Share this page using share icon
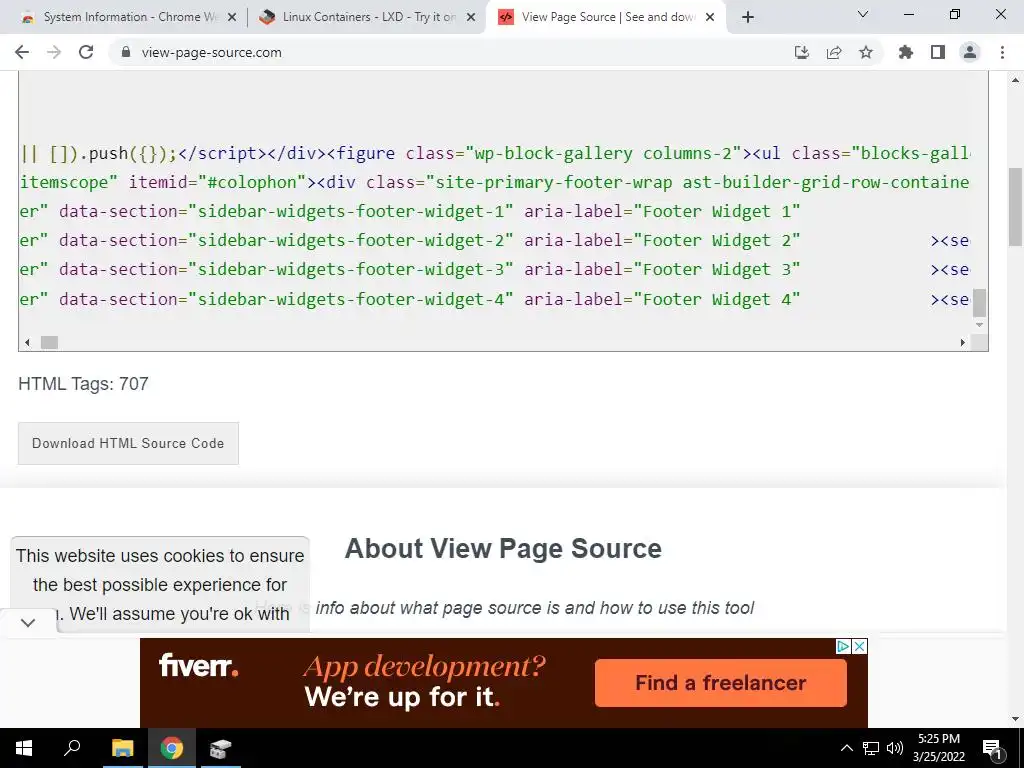This screenshot has height=768, width=1024. click(x=834, y=52)
